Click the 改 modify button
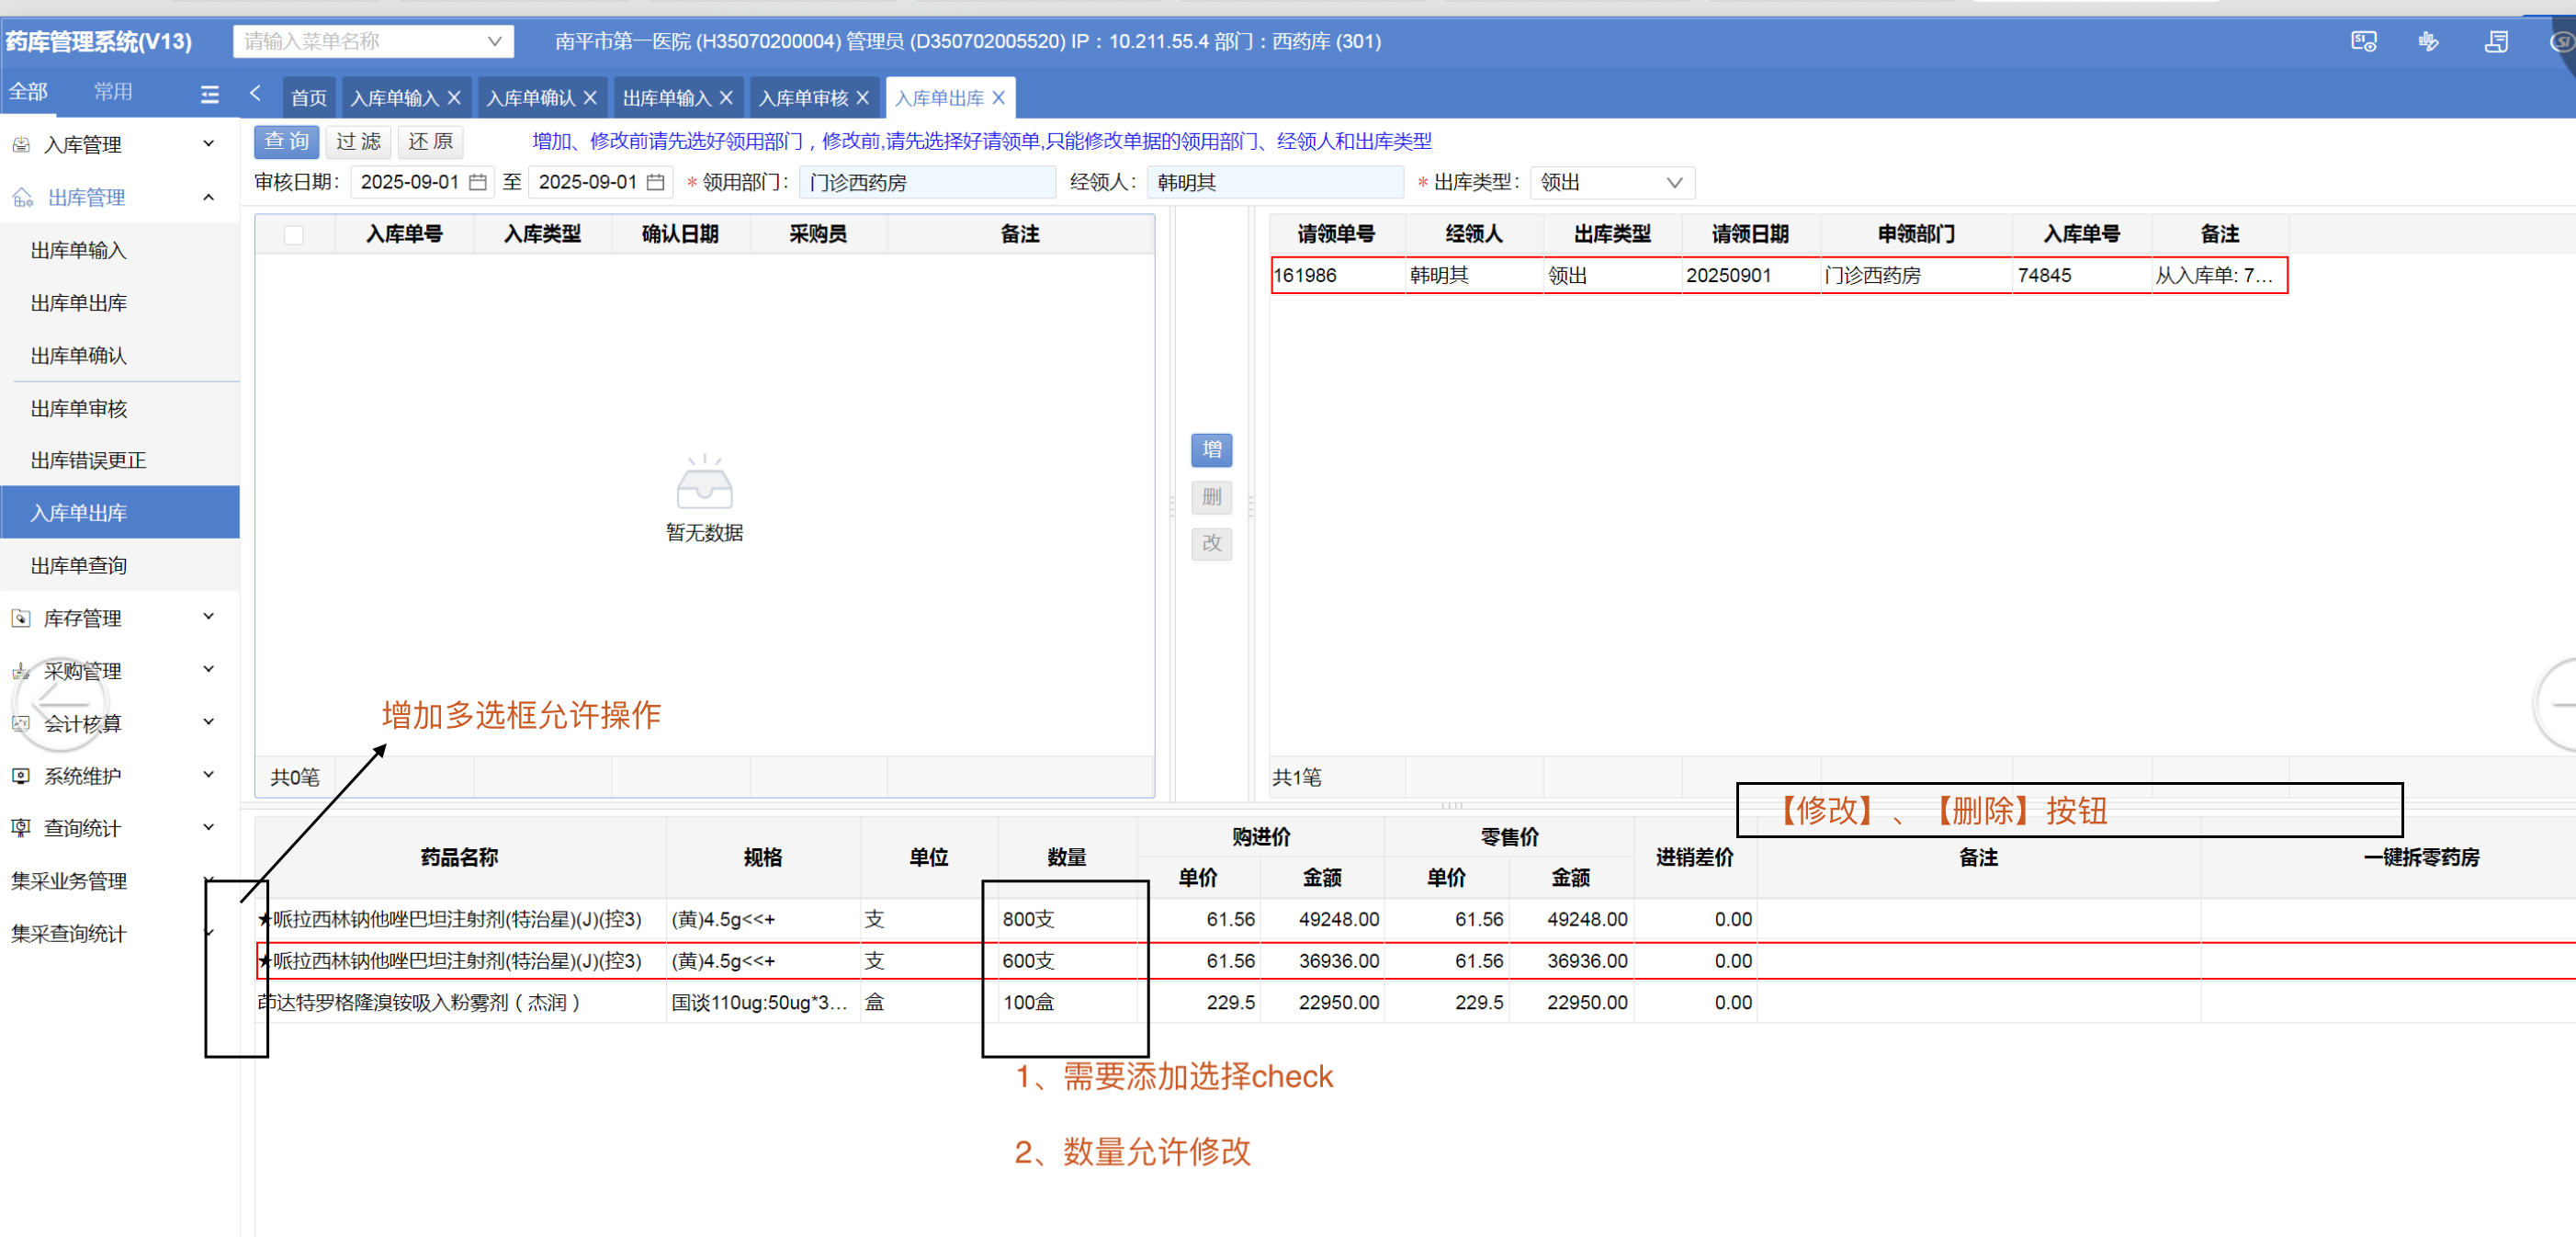 point(1211,544)
